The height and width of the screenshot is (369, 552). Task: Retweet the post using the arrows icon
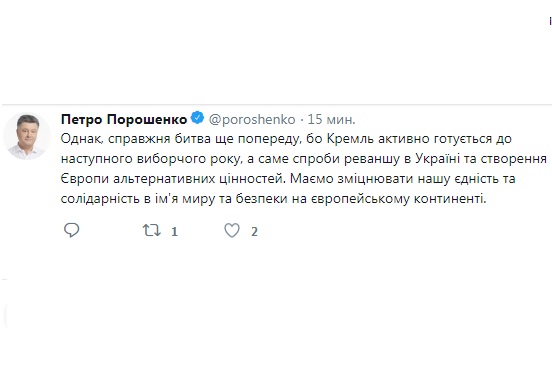coord(152,231)
